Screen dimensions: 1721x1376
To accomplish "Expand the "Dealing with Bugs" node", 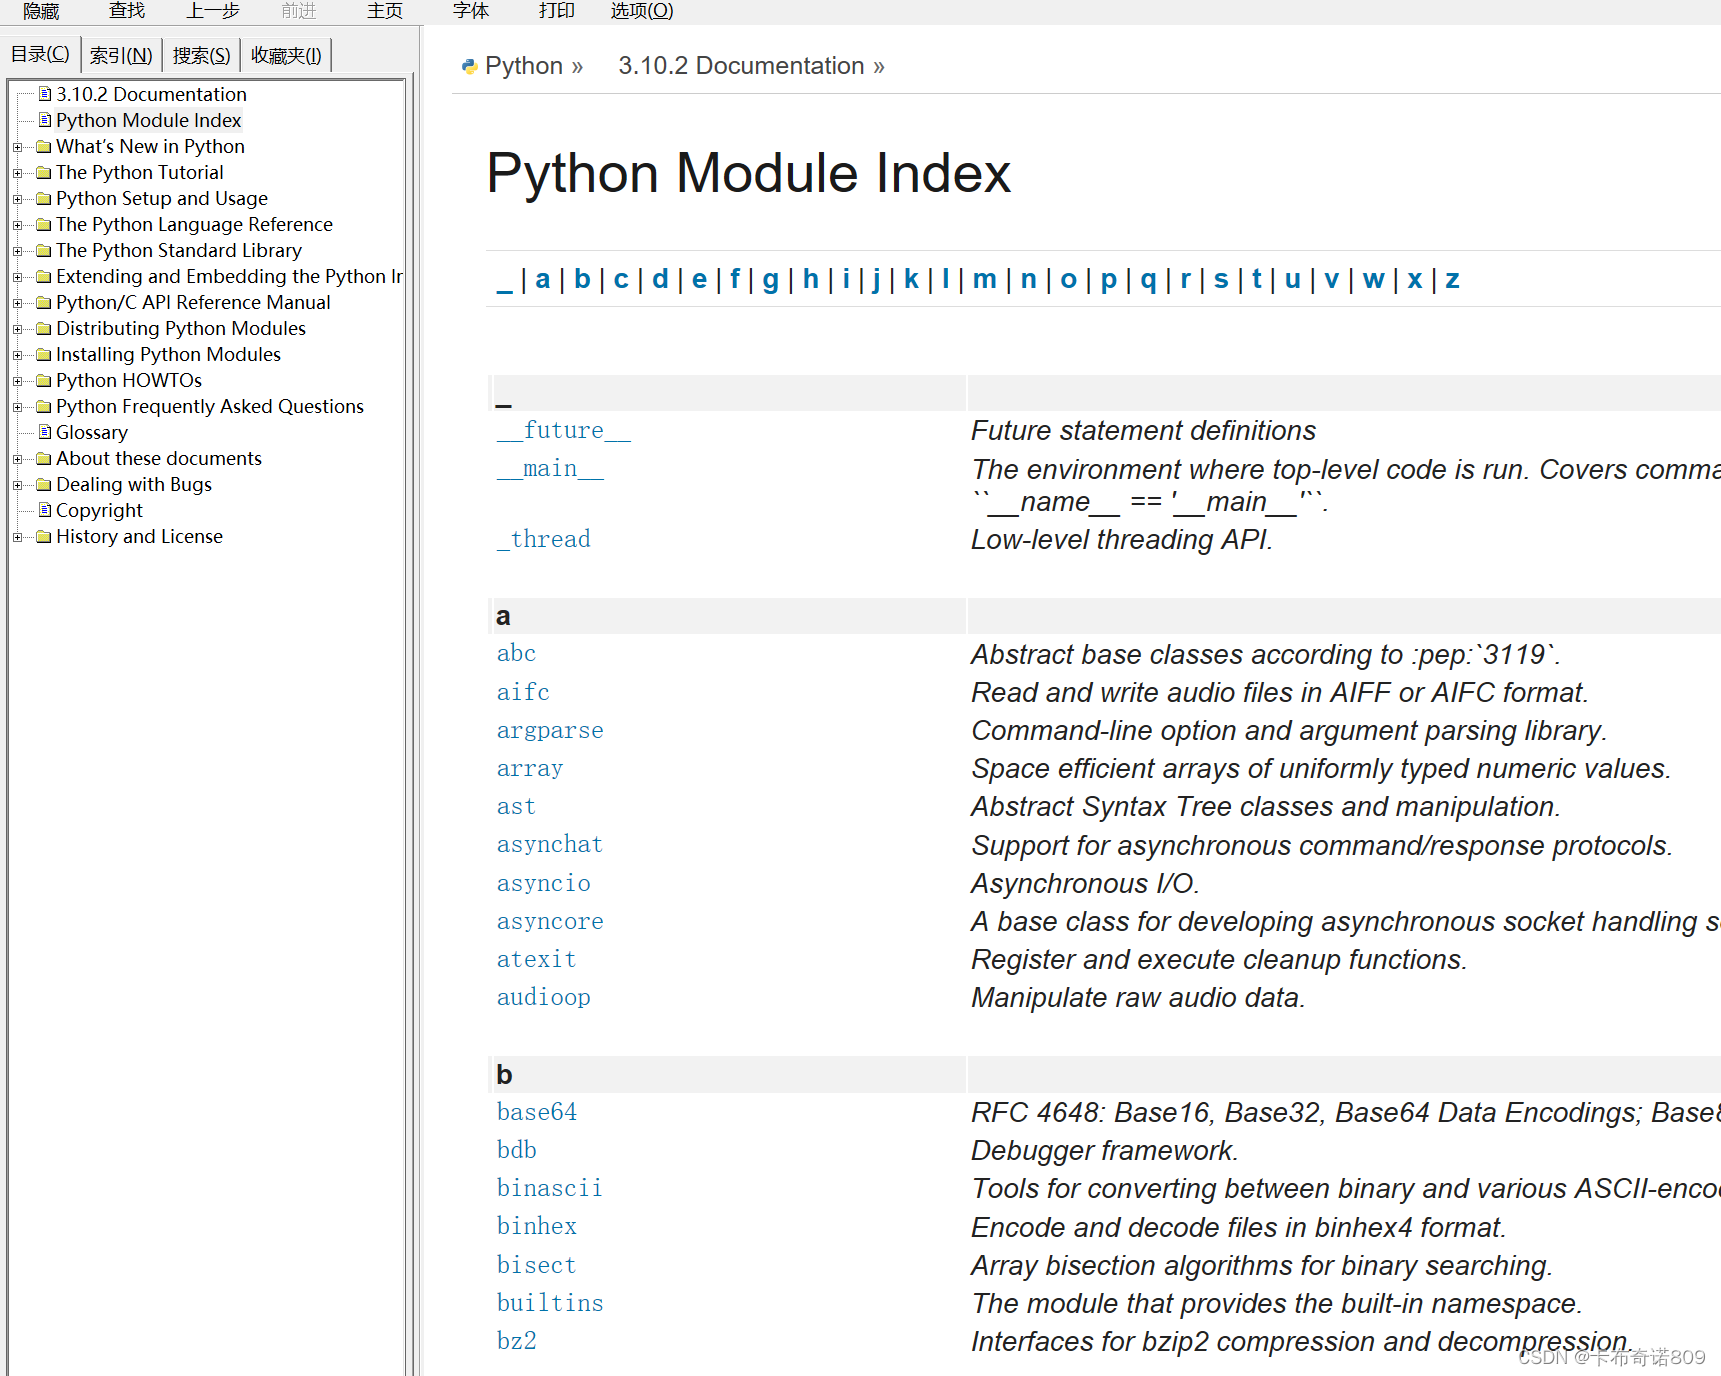I will coord(18,484).
